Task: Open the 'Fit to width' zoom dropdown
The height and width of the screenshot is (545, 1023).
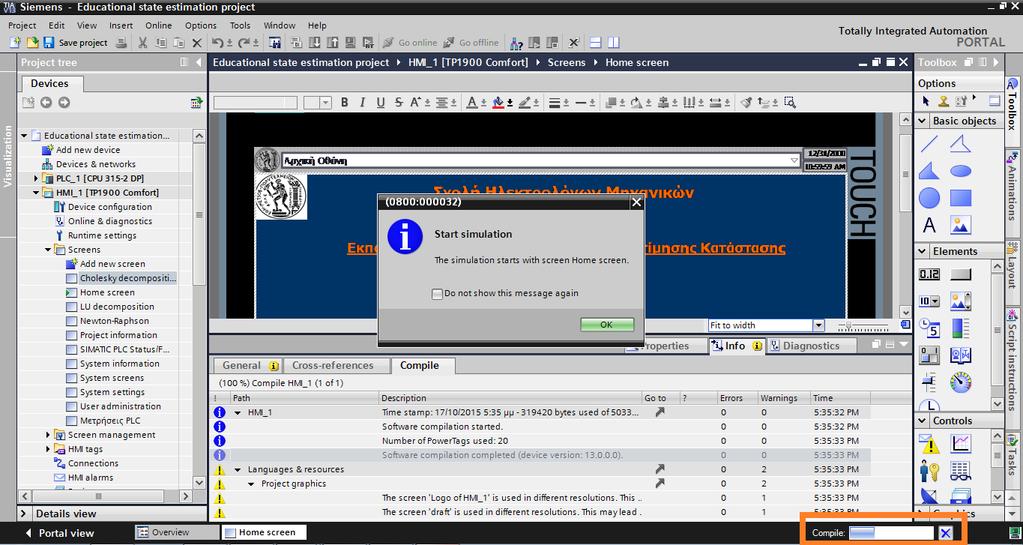Action: [x=819, y=325]
